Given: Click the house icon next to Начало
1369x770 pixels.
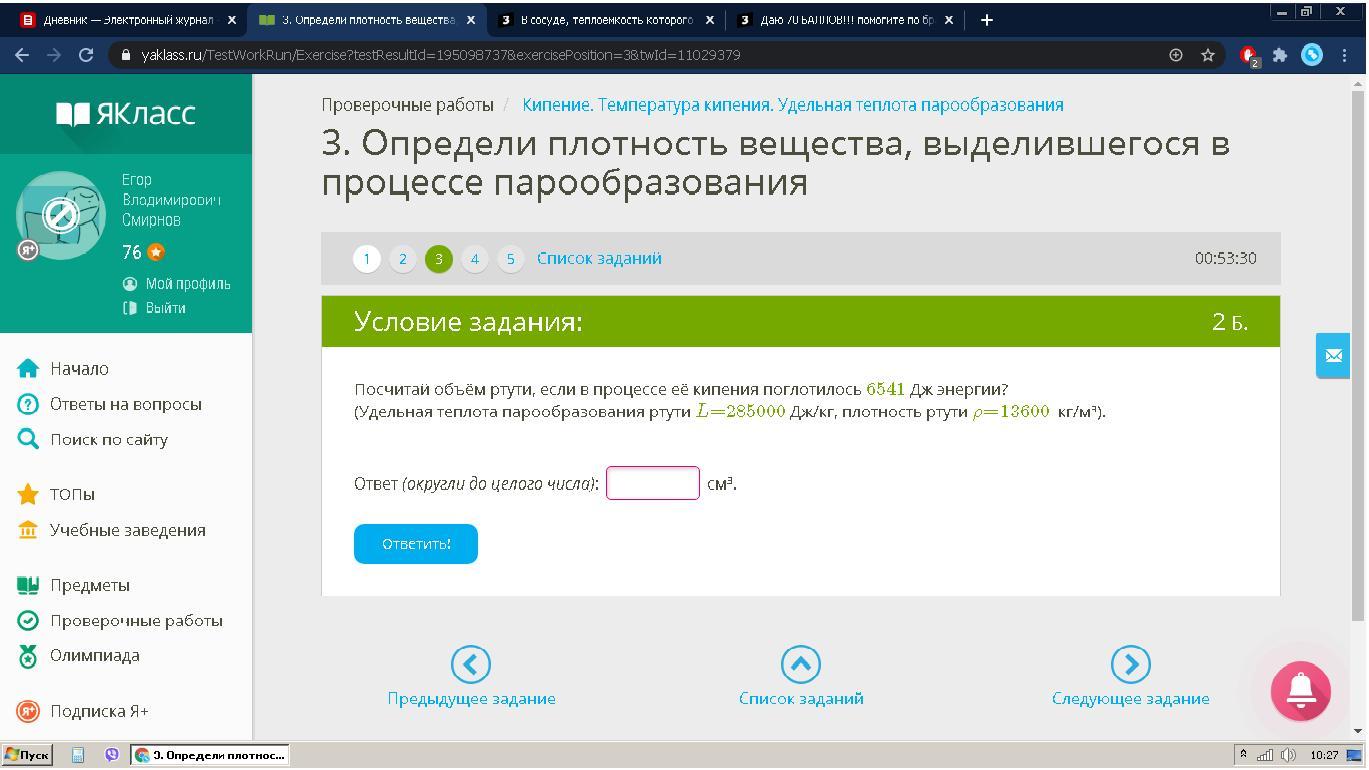Looking at the screenshot, I should 28,369.
